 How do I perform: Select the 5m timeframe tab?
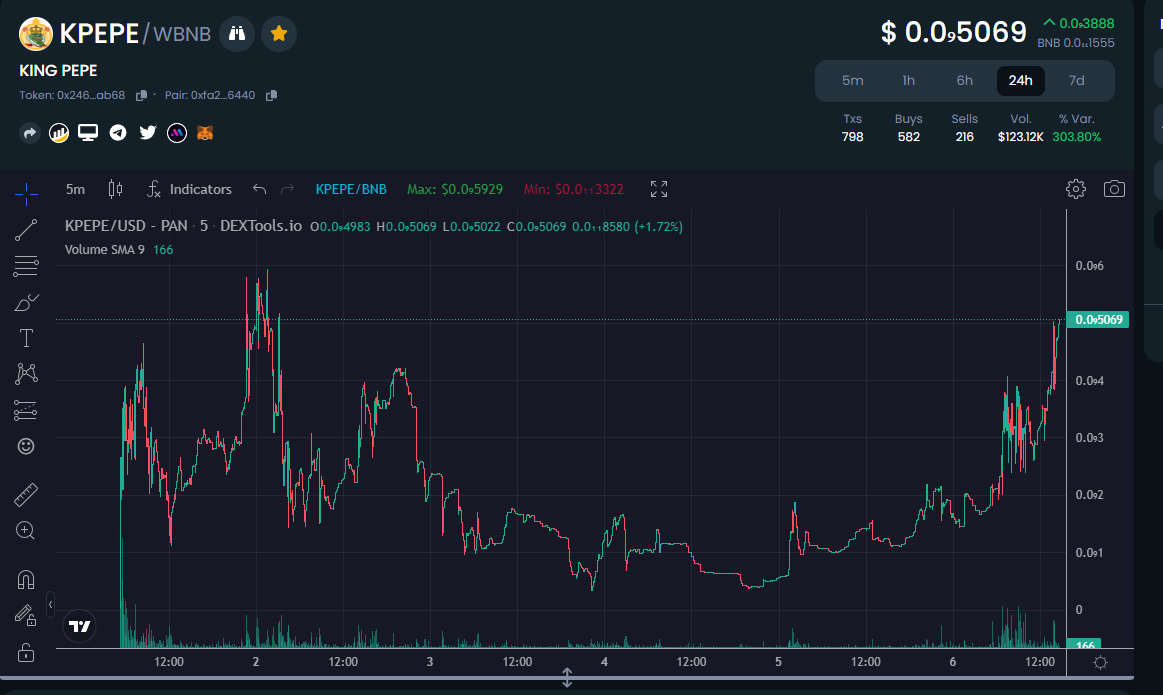(x=852, y=80)
